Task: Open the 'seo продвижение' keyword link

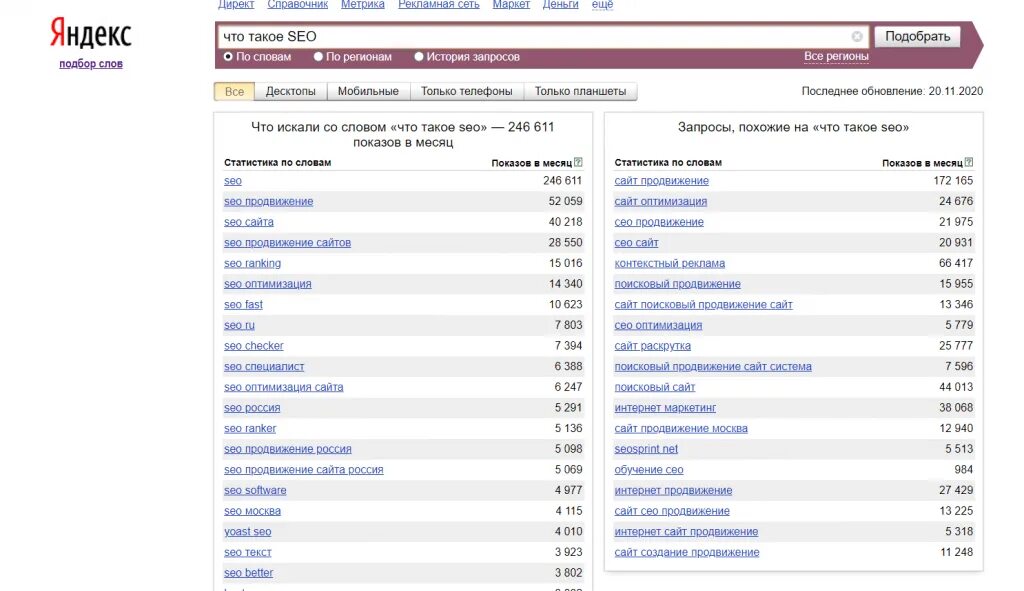Action: point(268,202)
